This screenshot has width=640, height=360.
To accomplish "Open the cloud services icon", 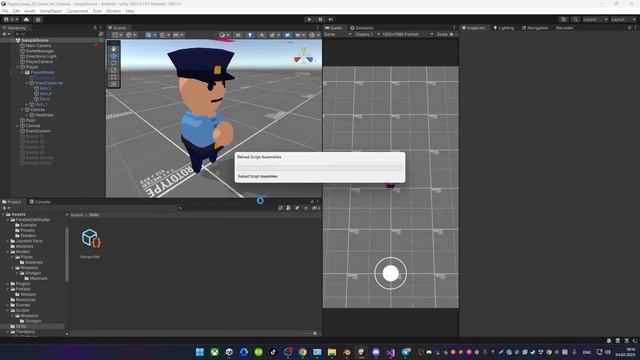I will point(27,19).
